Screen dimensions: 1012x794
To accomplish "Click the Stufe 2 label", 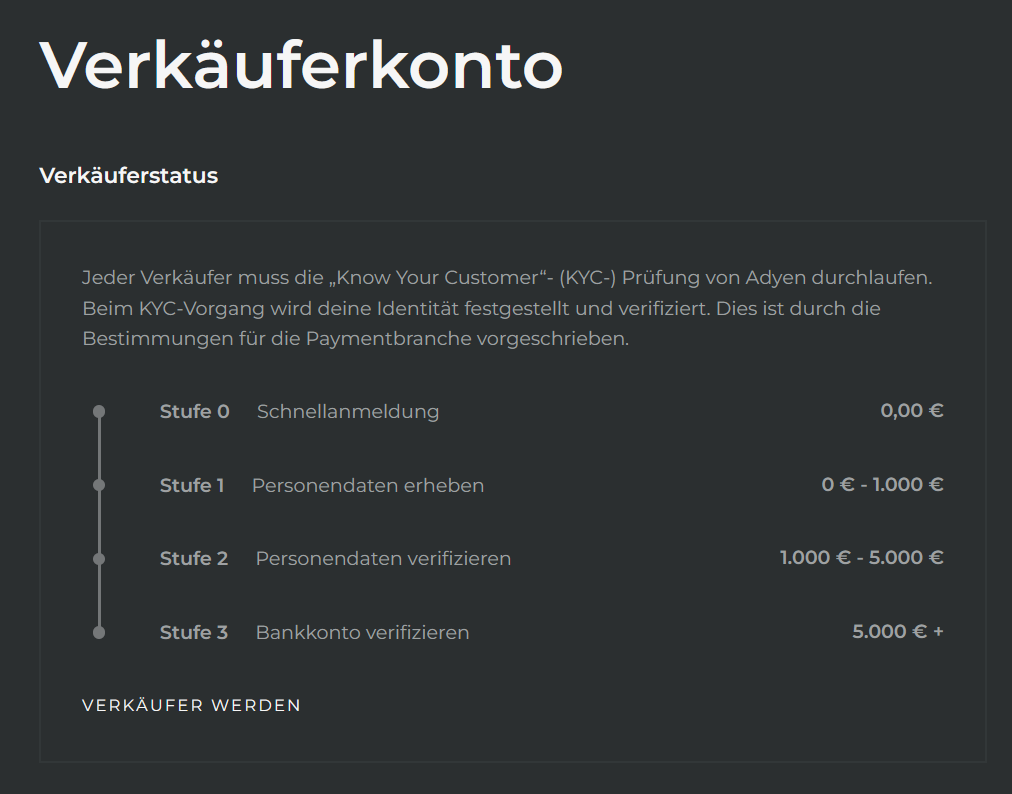I will click(x=194, y=558).
